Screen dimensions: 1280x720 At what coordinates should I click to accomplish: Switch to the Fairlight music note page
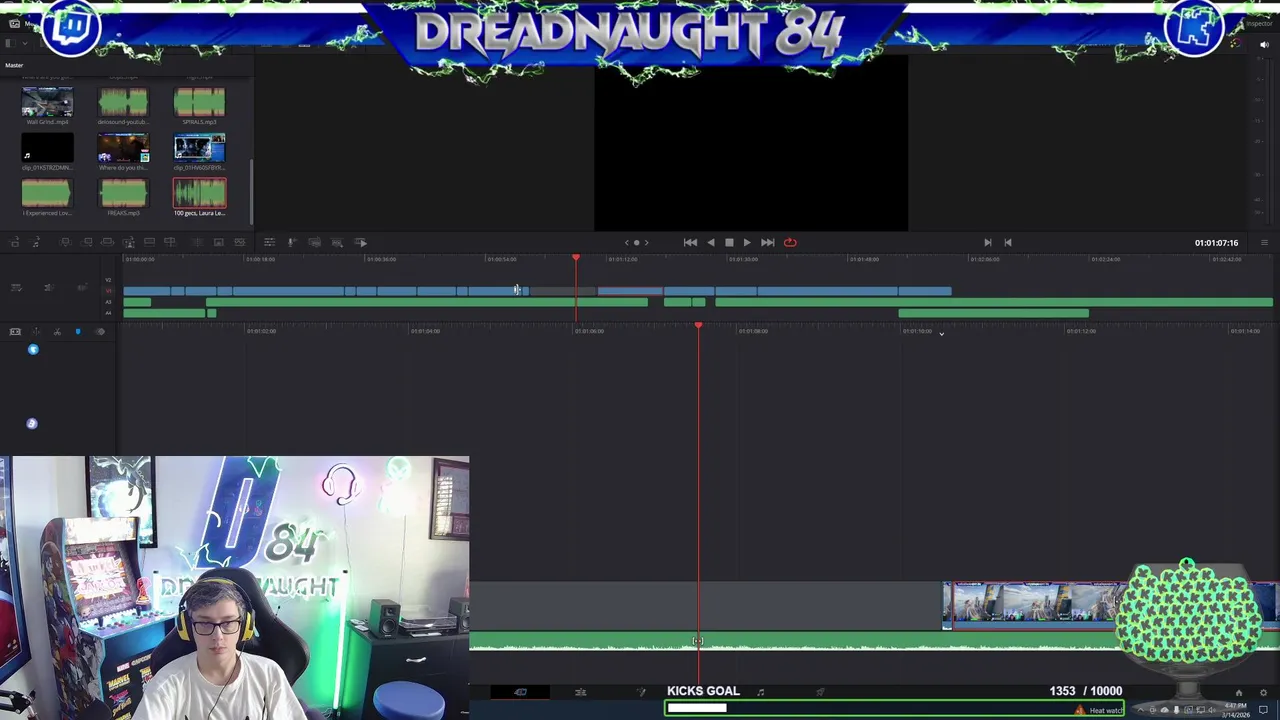point(761,692)
